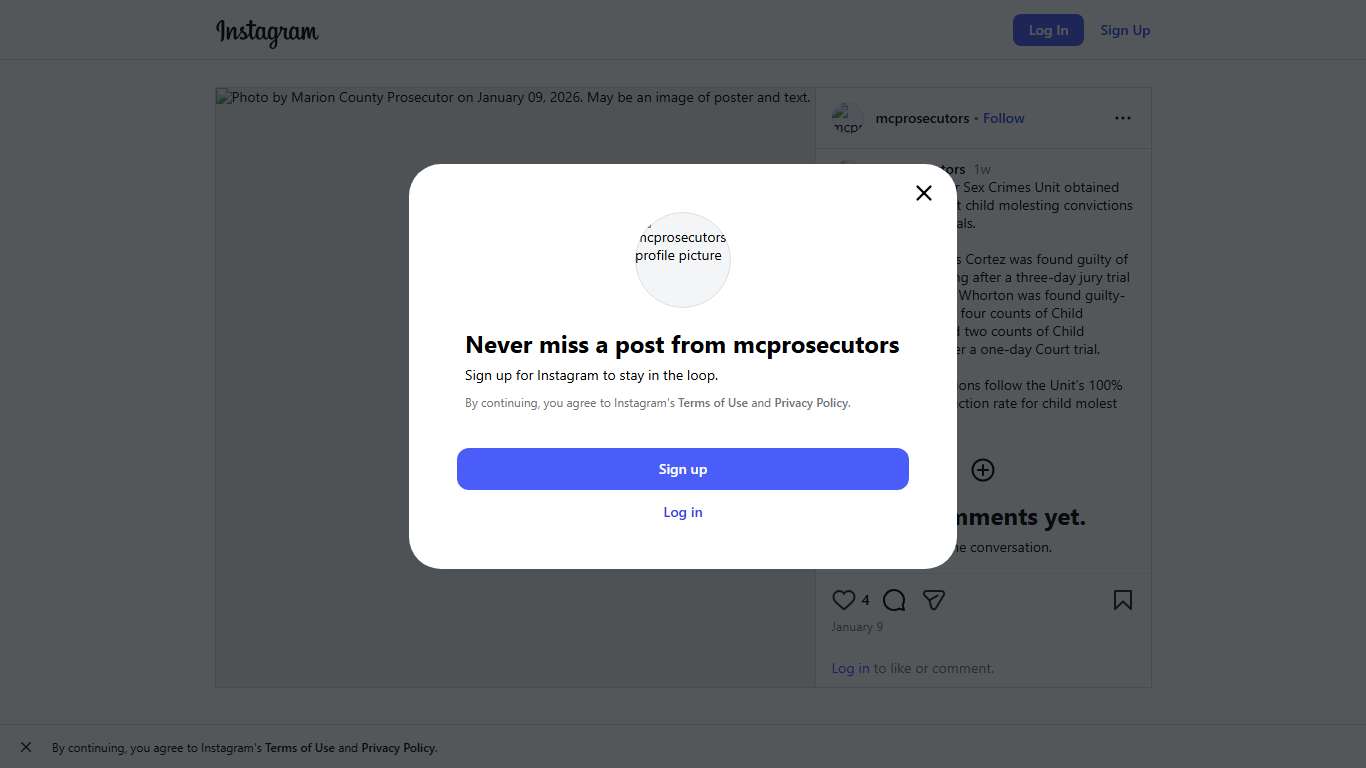Share the post with paper plane icon
This screenshot has width=1366, height=768.
click(x=934, y=600)
